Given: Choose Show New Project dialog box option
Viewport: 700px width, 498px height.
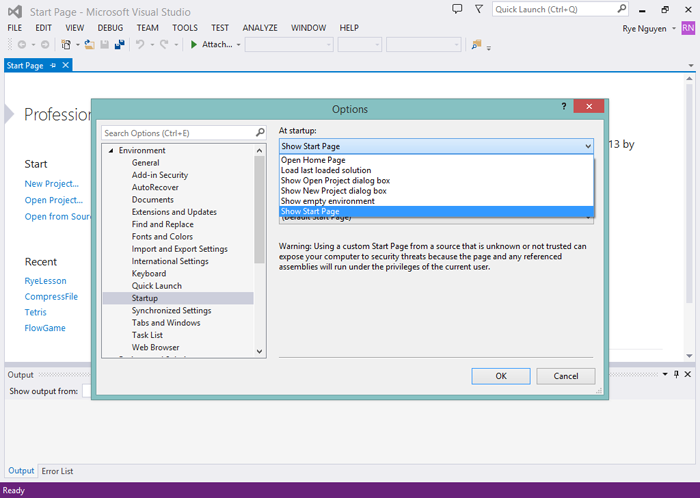Looking at the screenshot, I should 436,191.
